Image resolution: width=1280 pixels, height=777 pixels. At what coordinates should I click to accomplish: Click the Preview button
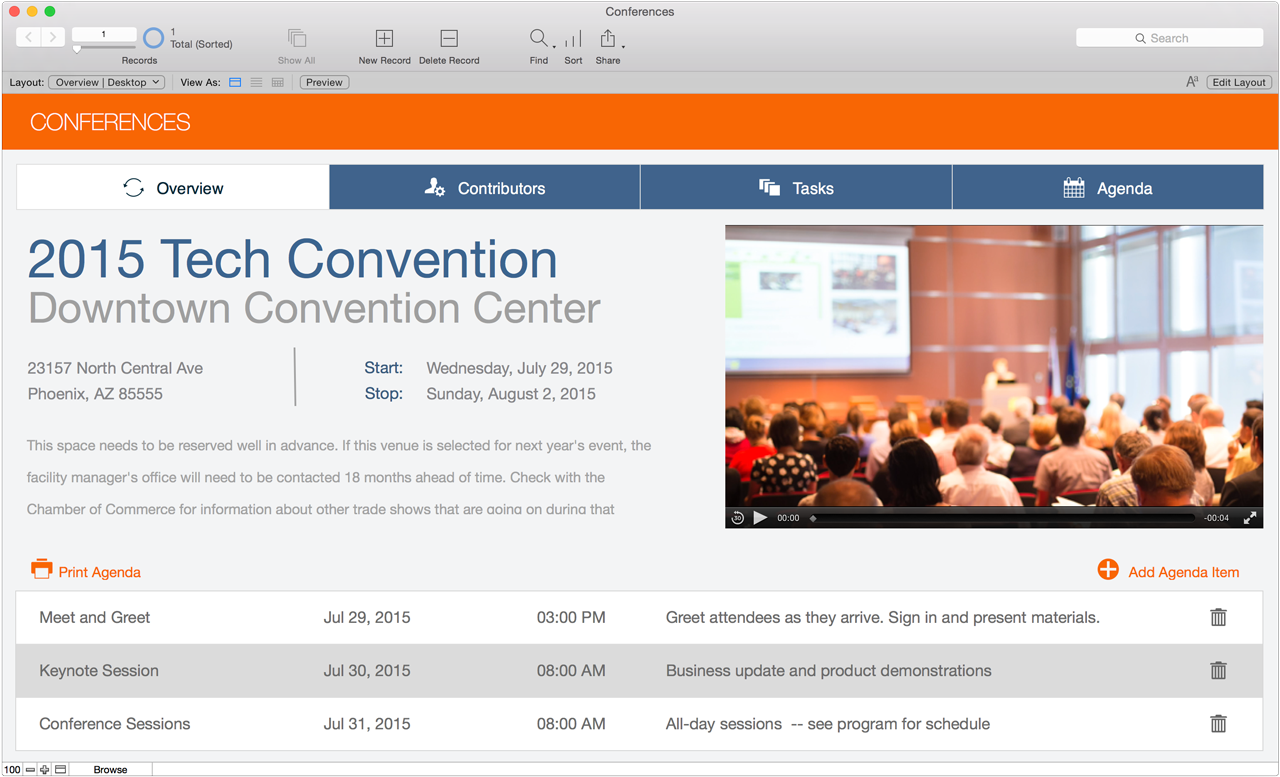(324, 83)
